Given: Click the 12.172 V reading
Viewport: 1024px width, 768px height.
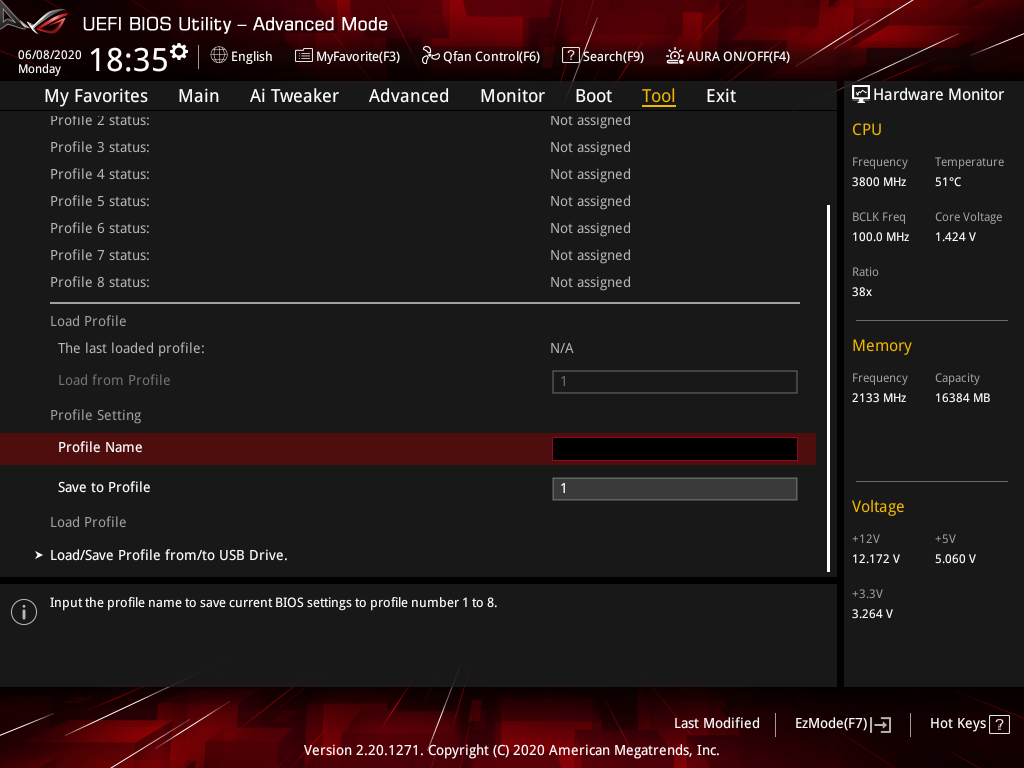Looking at the screenshot, I should pos(876,559).
